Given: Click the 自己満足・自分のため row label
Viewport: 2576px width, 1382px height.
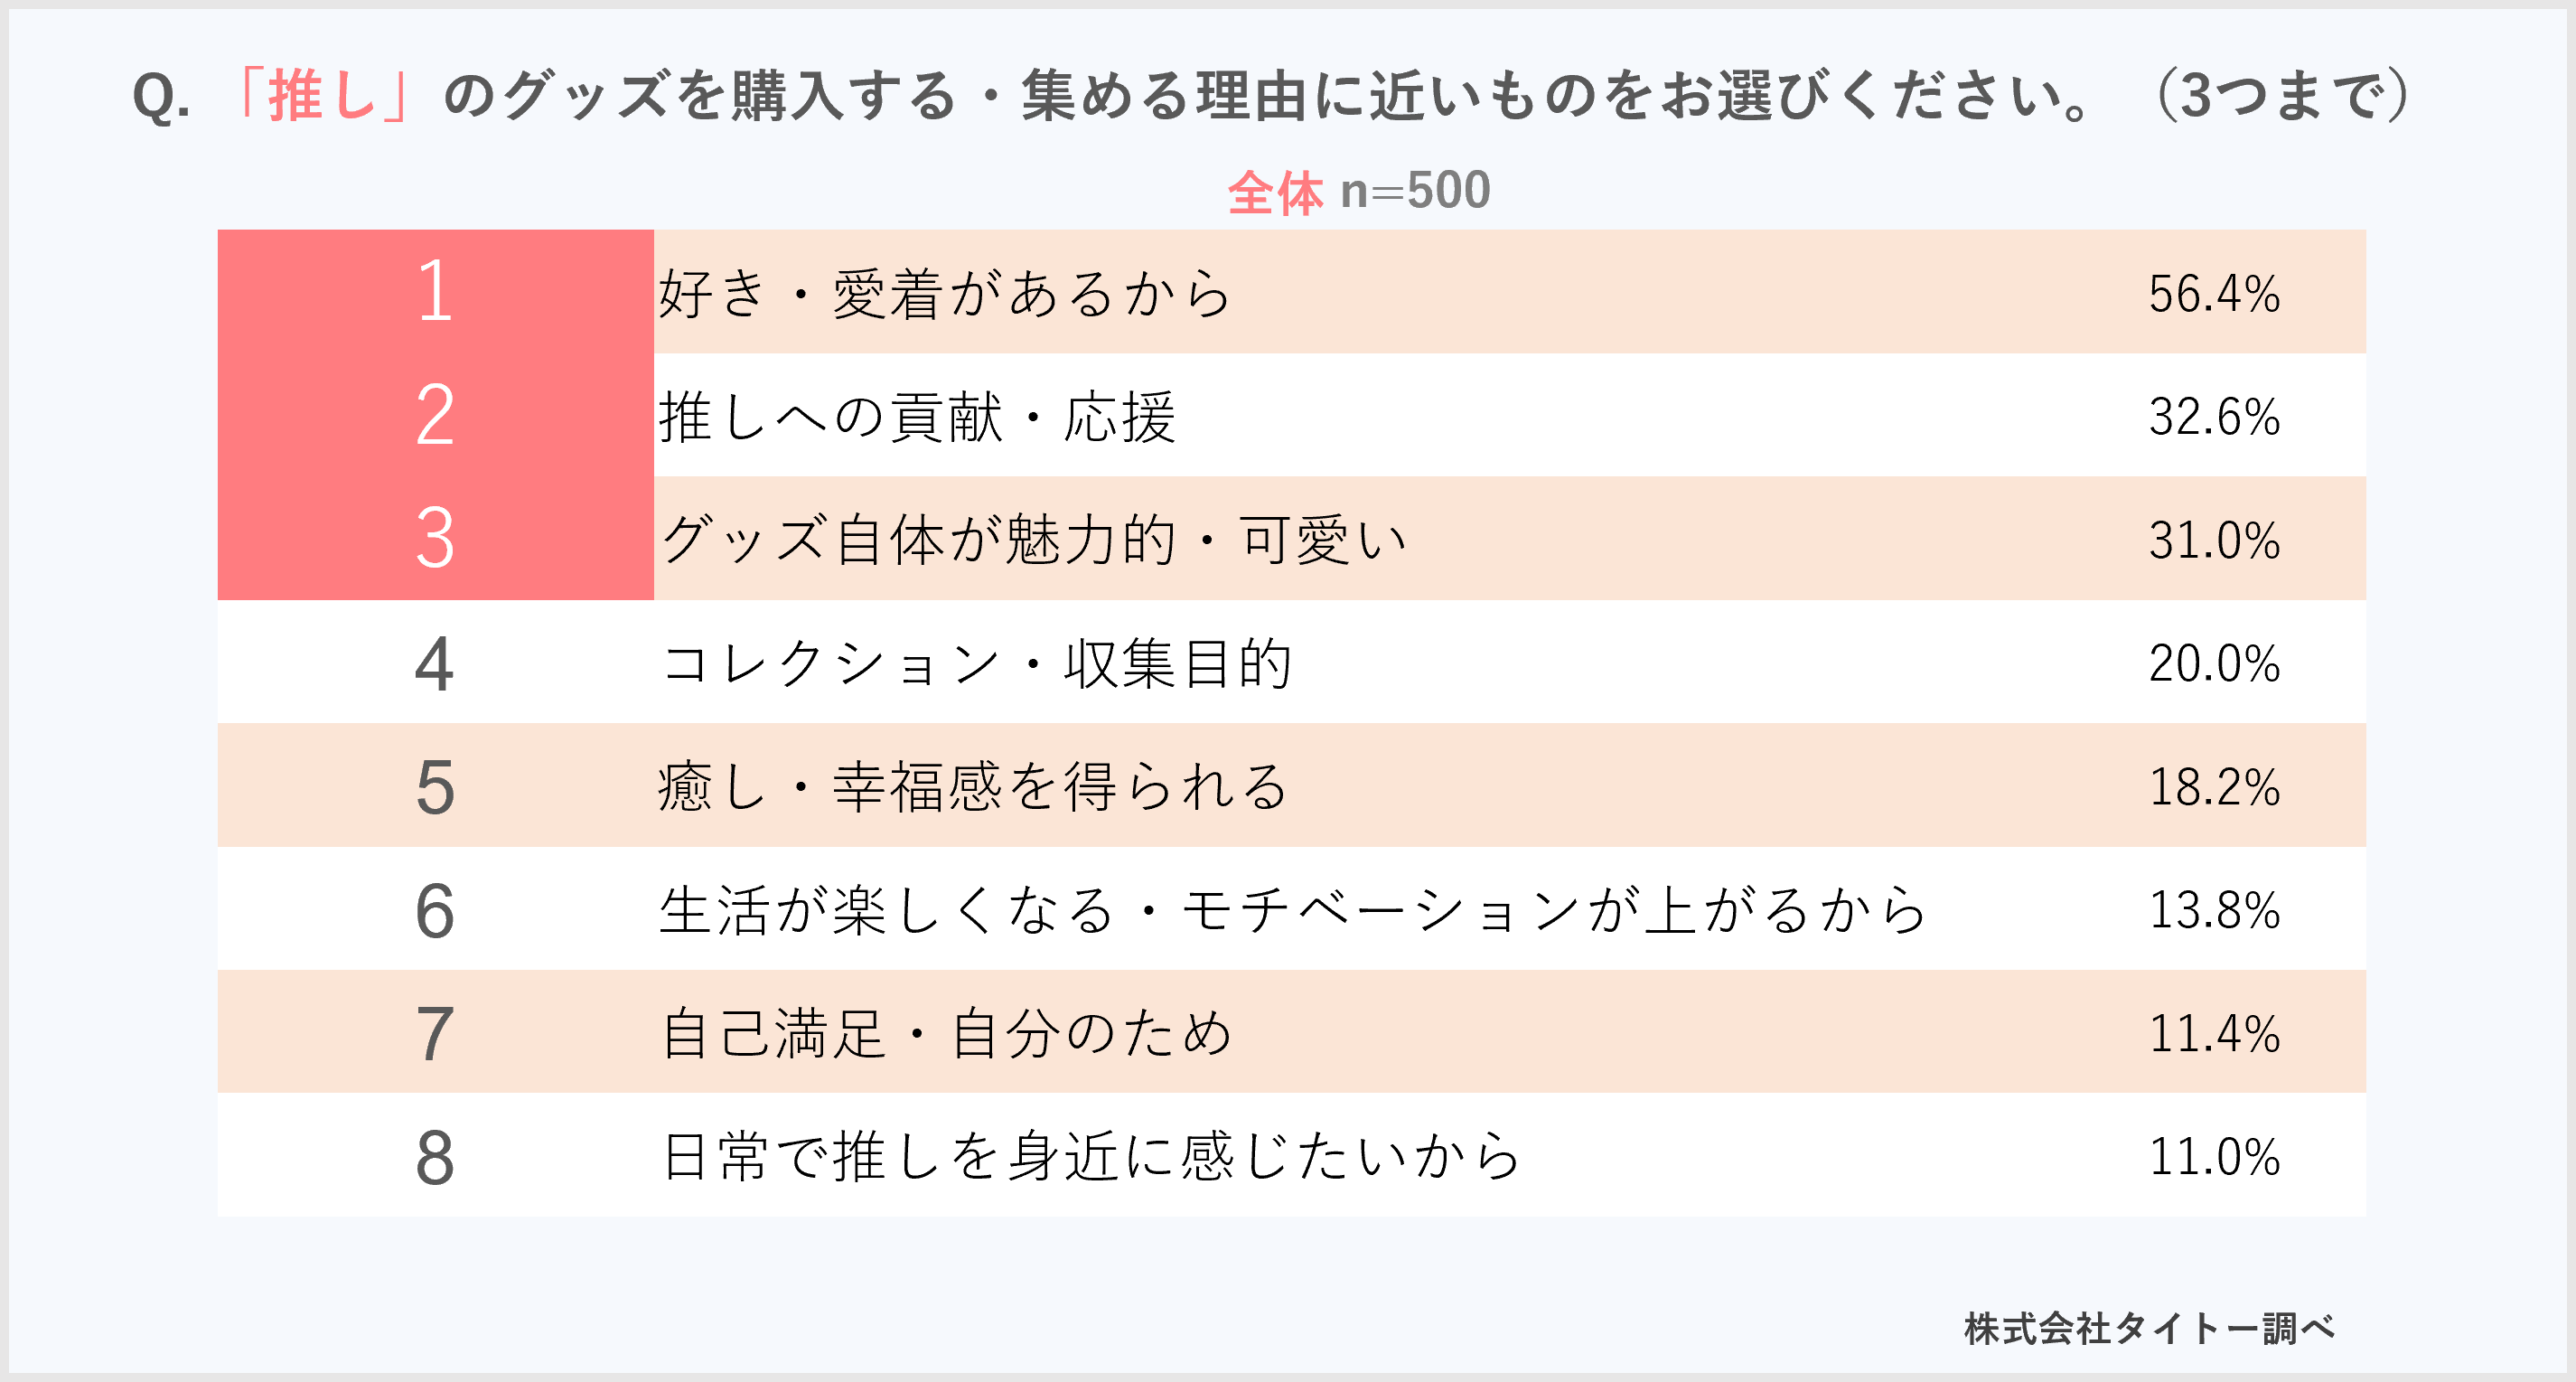Looking at the screenshot, I should 946,1034.
